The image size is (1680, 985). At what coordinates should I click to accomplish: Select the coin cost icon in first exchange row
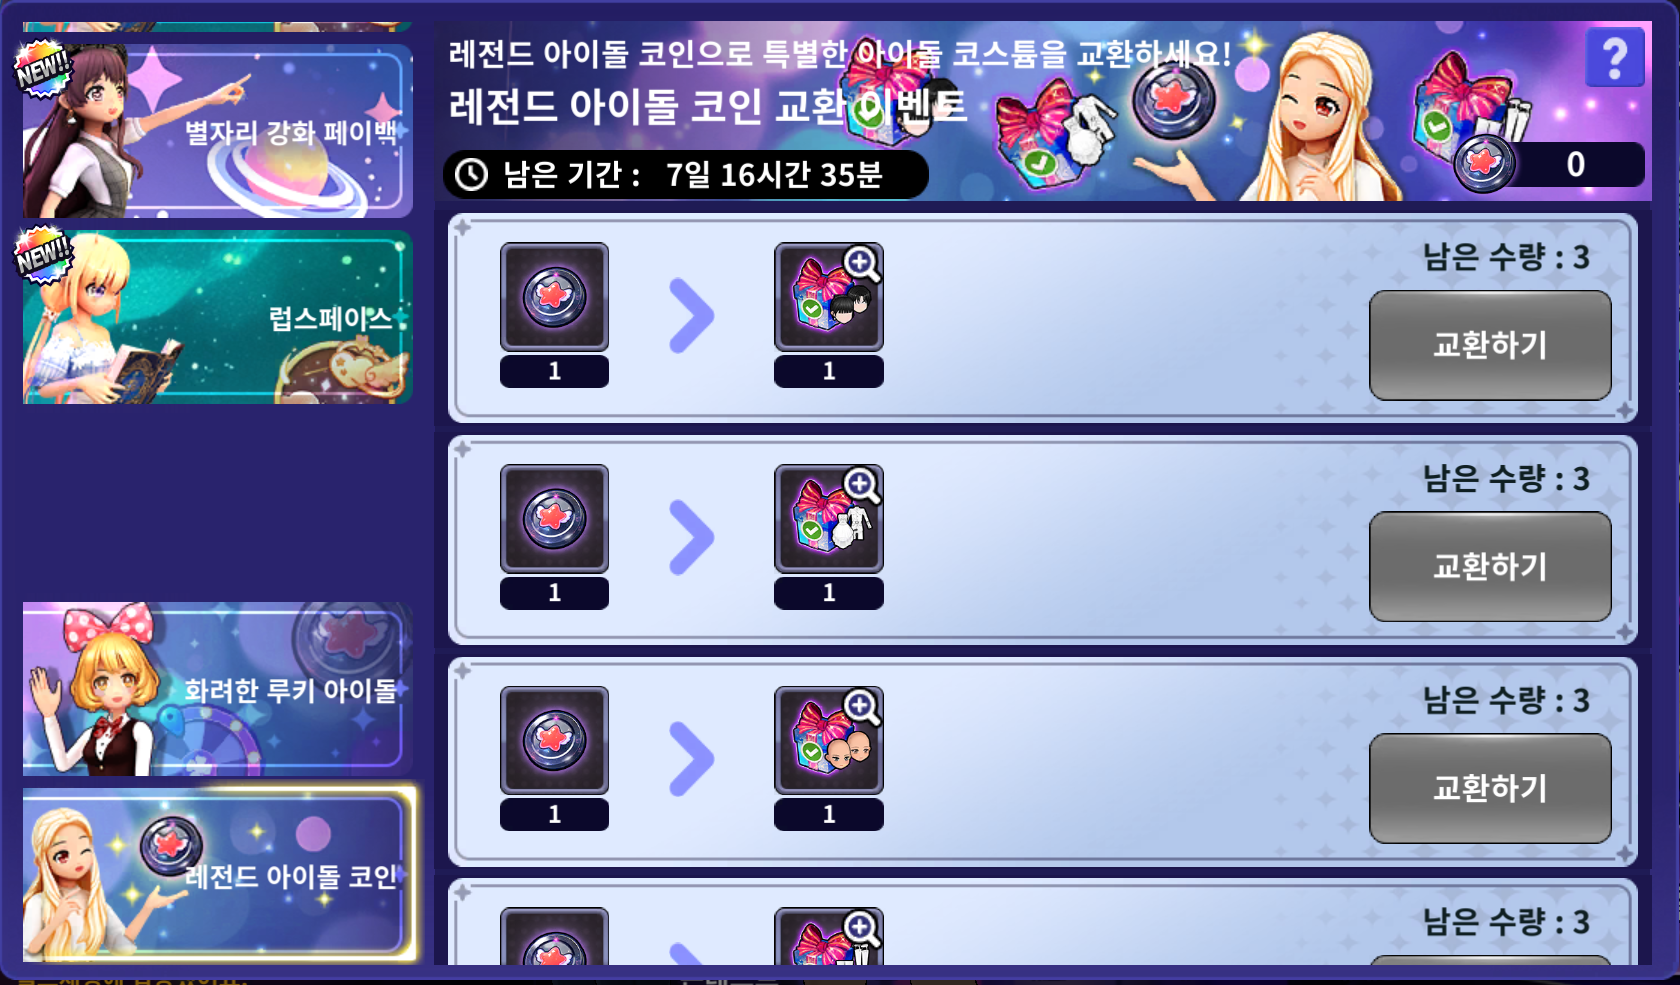554,297
